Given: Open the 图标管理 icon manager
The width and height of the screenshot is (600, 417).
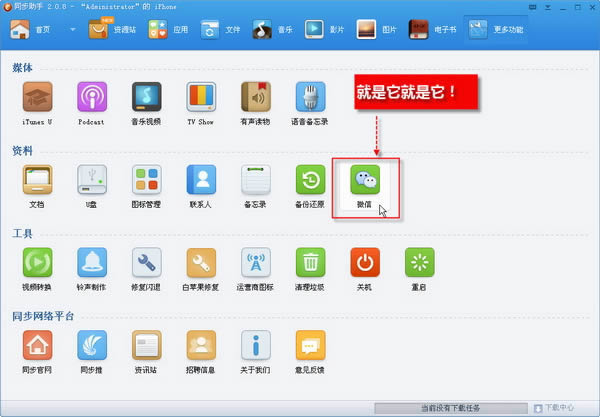Looking at the screenshot, I should pyautogui.click(x=146, y=181).
